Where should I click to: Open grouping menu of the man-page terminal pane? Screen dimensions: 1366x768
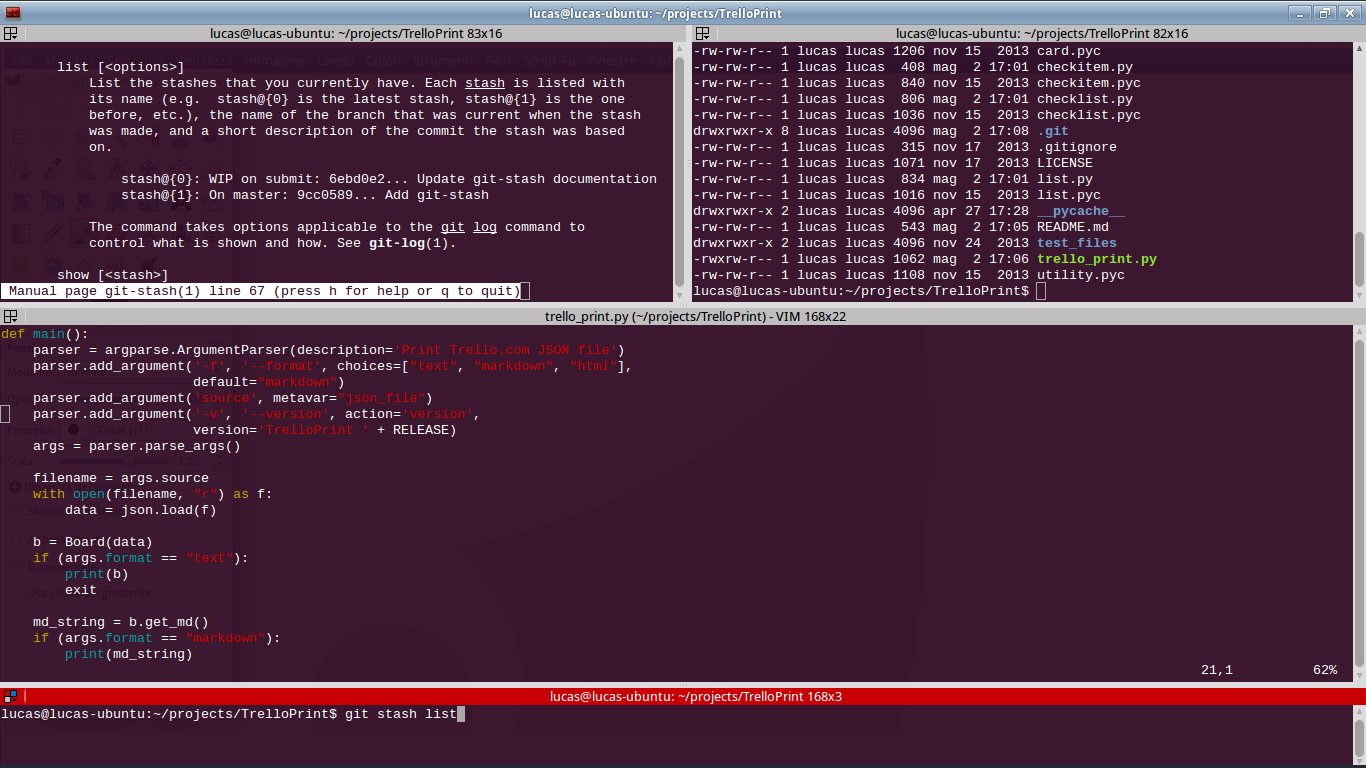tap(9, 33)
